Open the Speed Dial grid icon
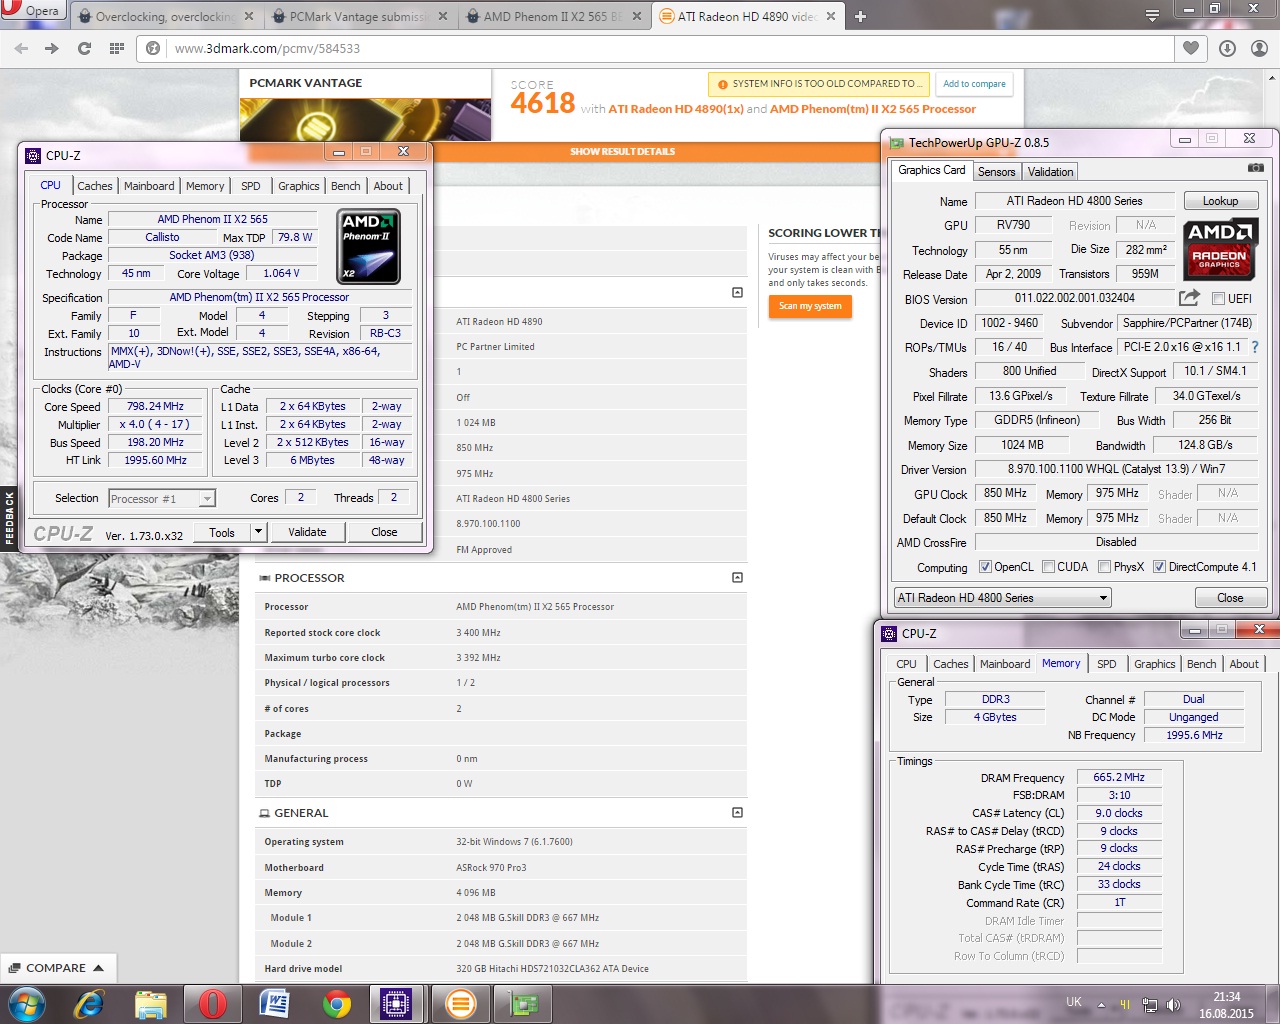 click(116, 48)
